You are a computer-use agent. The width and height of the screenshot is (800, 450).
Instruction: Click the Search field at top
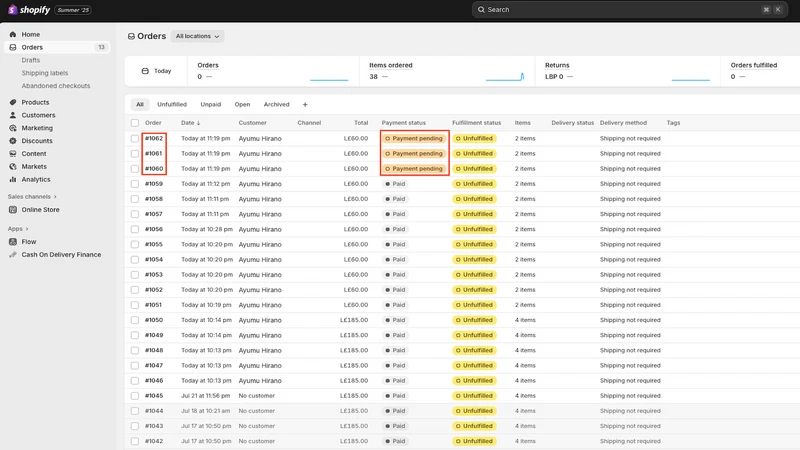(x=629, y=10)
